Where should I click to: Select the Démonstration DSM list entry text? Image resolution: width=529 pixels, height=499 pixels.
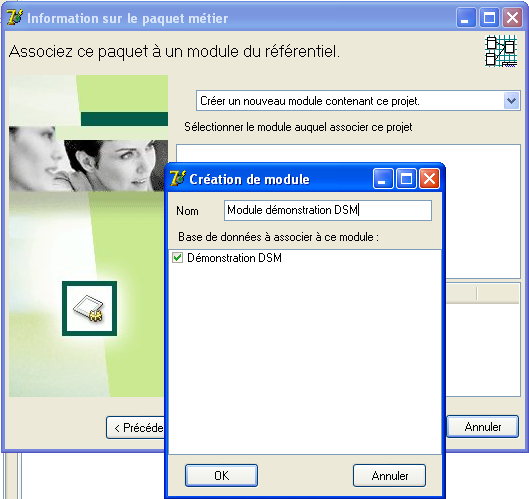coord(234,258)
